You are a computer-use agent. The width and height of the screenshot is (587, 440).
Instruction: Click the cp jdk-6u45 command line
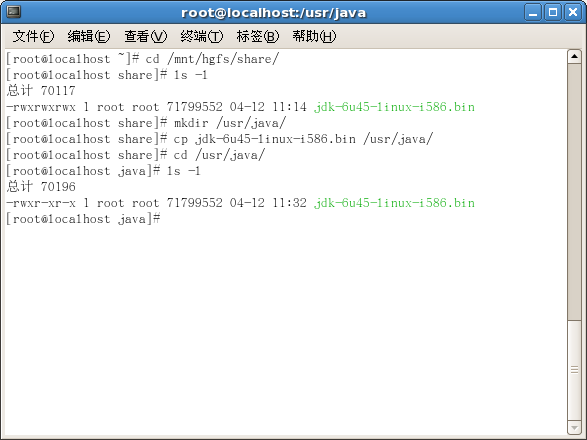(x=220, y=139)
